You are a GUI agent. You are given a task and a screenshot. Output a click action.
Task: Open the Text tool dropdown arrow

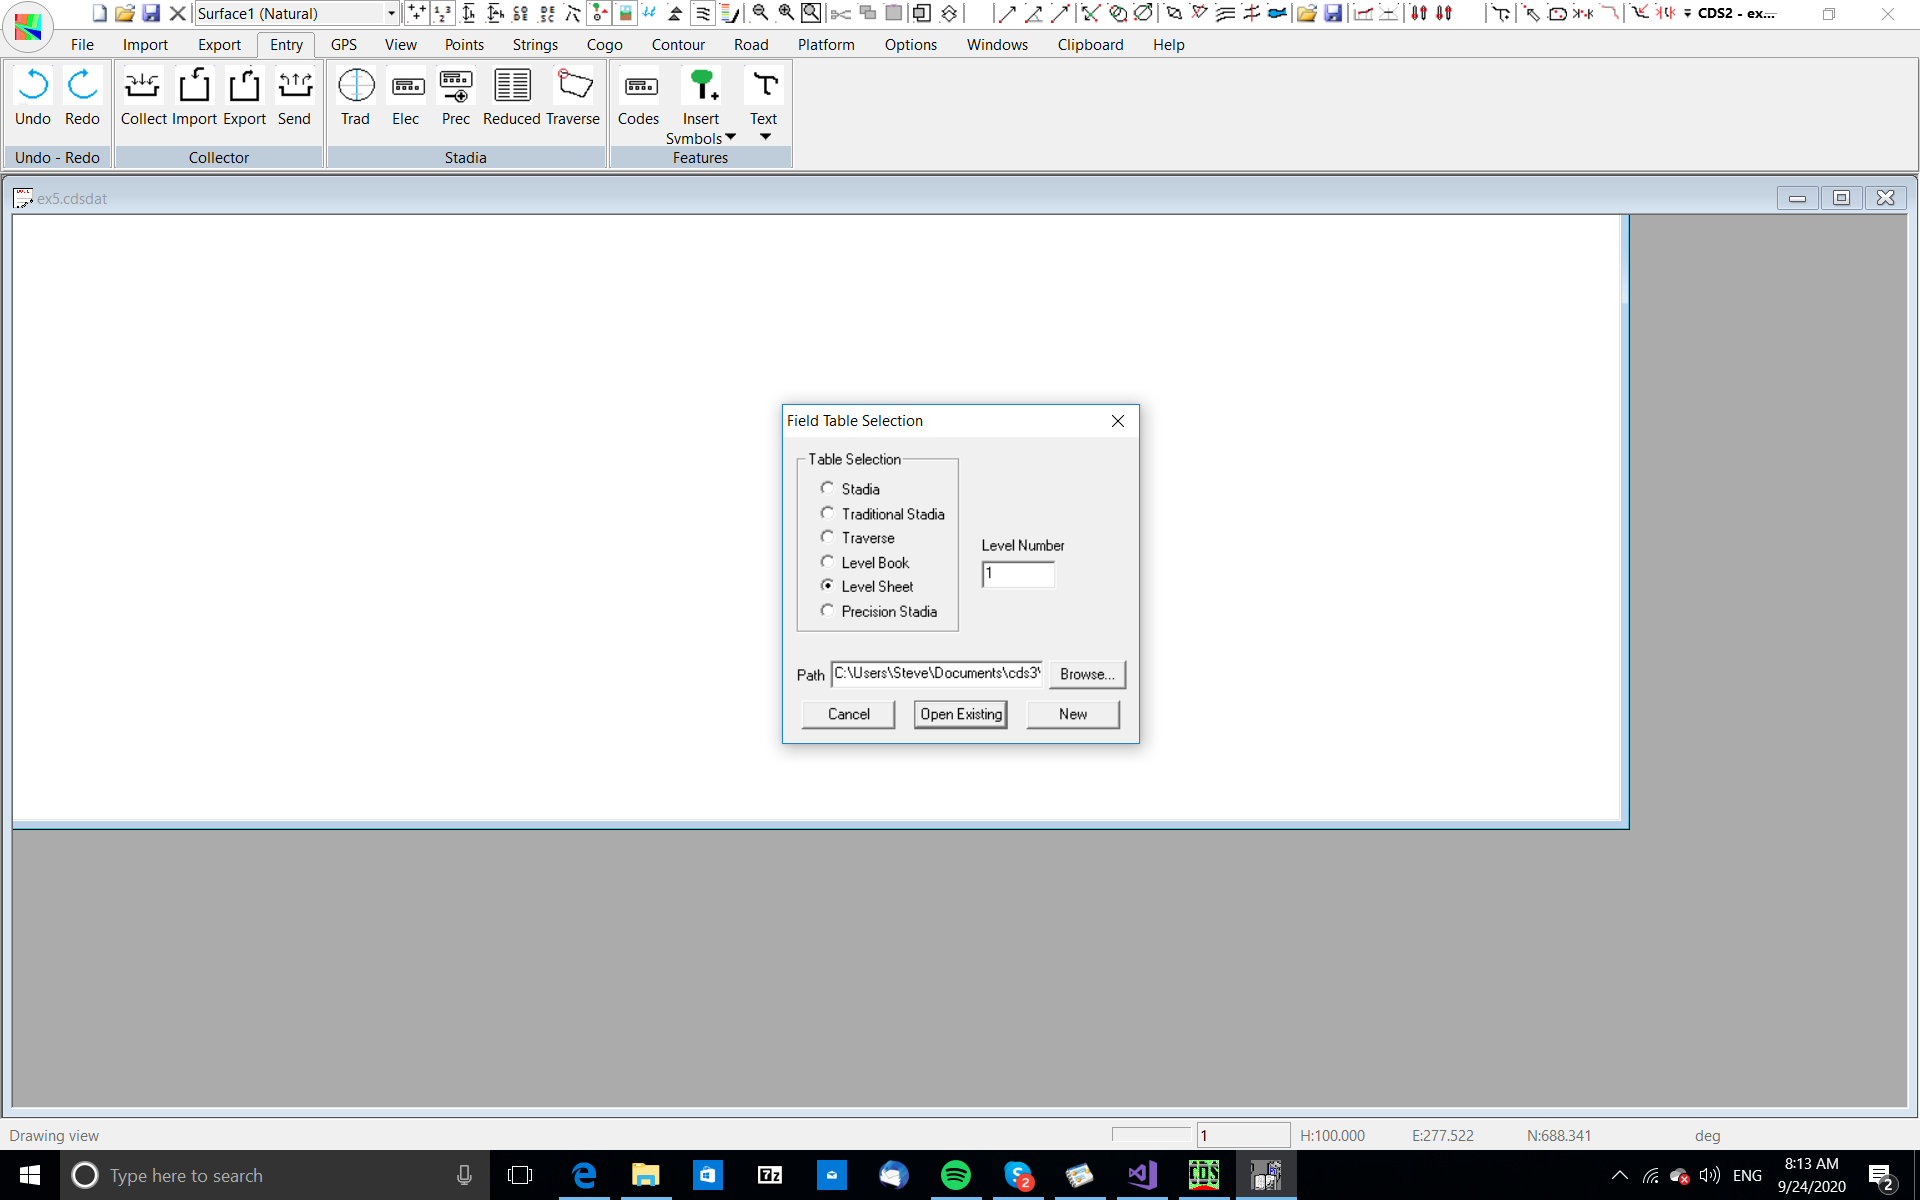765,137
